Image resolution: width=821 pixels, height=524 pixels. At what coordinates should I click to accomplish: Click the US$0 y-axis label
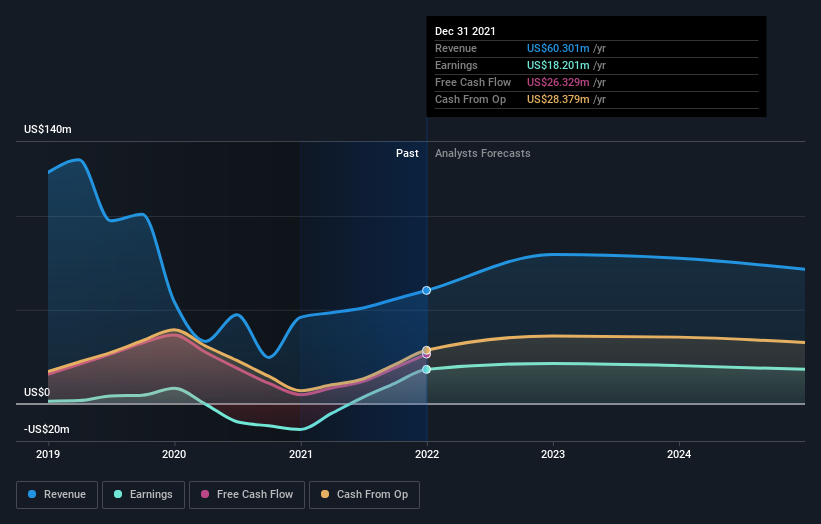coord(37,393)
